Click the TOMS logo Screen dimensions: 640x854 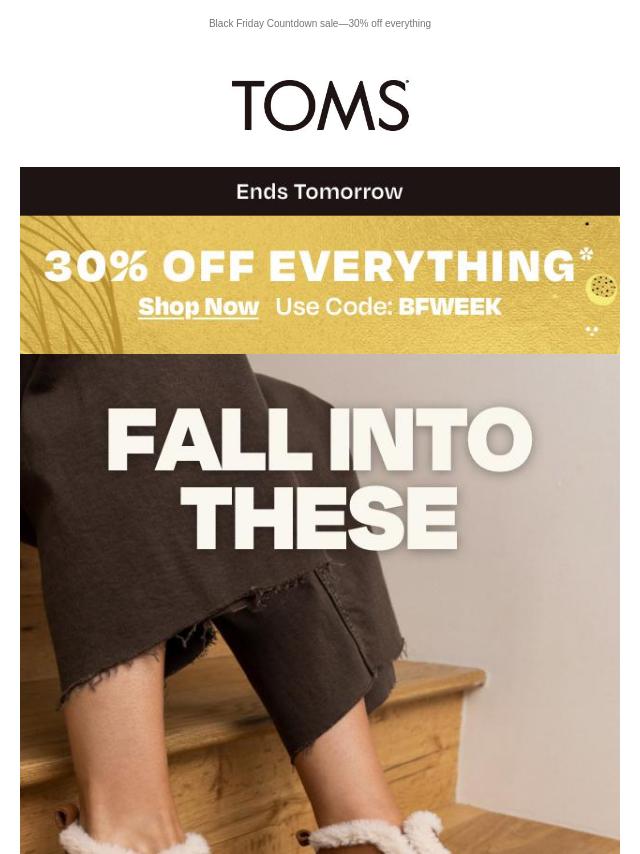tap(320, 106)
